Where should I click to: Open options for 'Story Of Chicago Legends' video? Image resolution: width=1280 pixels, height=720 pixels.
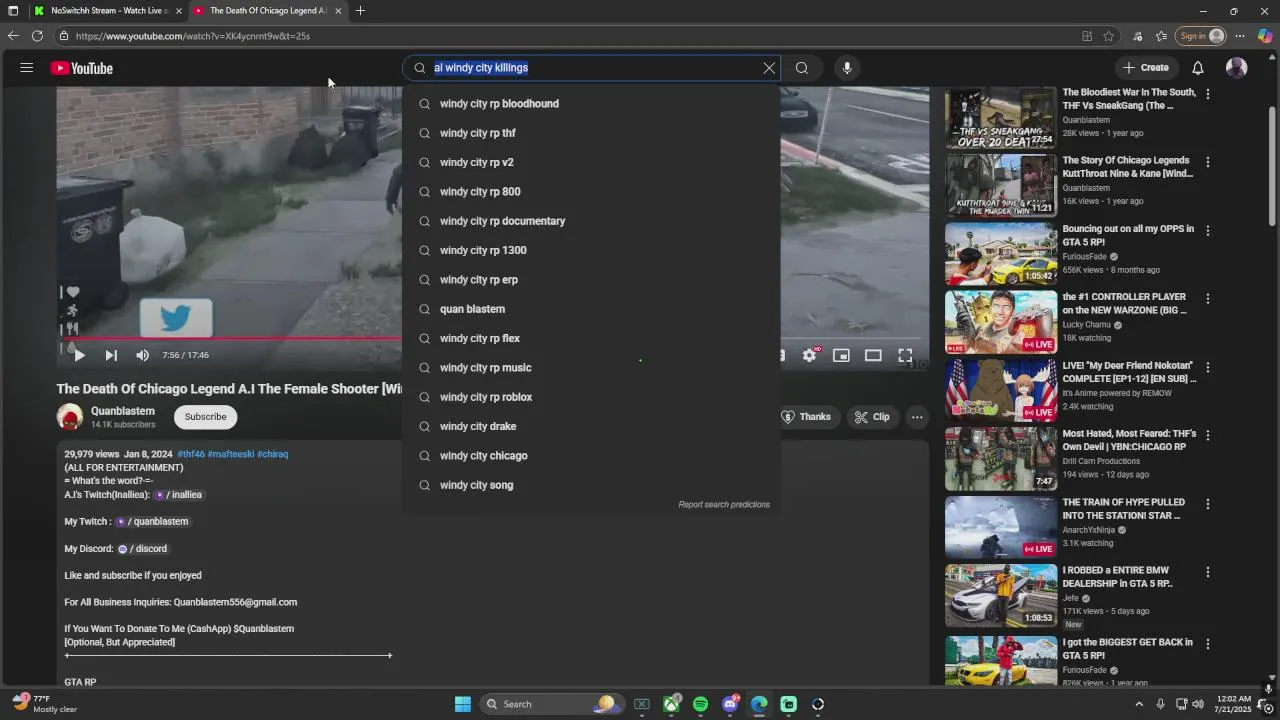pyautogui.click(x=1208, y=162)
